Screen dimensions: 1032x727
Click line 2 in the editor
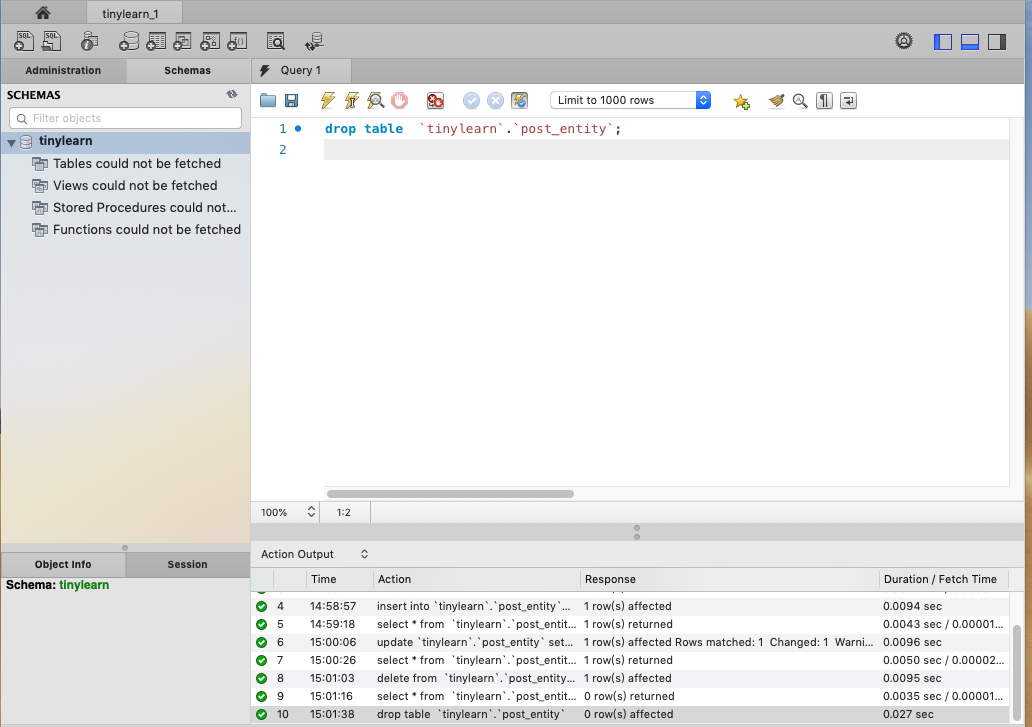[x=666, y=149]
